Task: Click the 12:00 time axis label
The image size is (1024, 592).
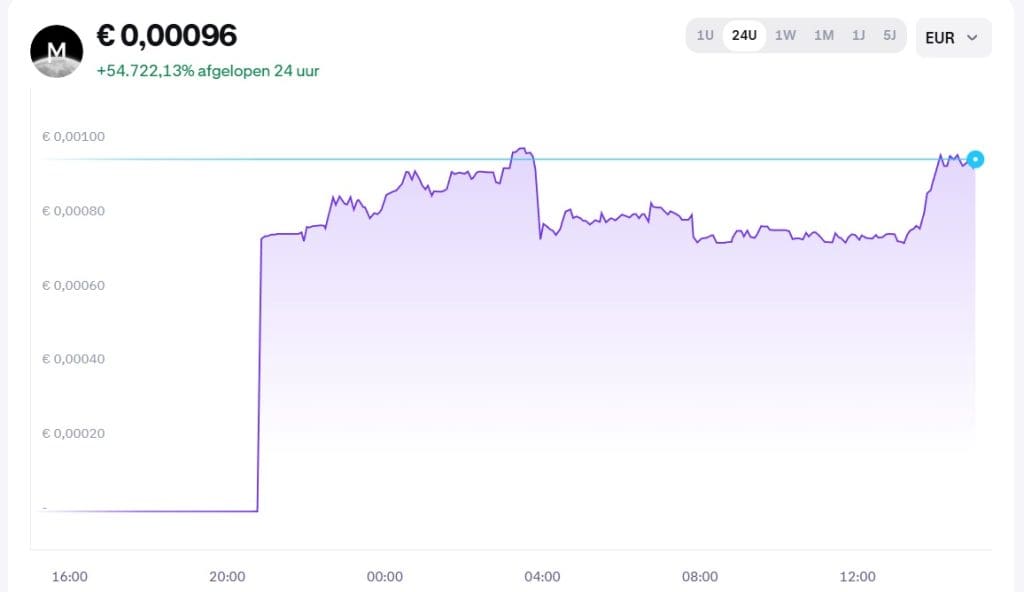Action: [x=857, y=576]
